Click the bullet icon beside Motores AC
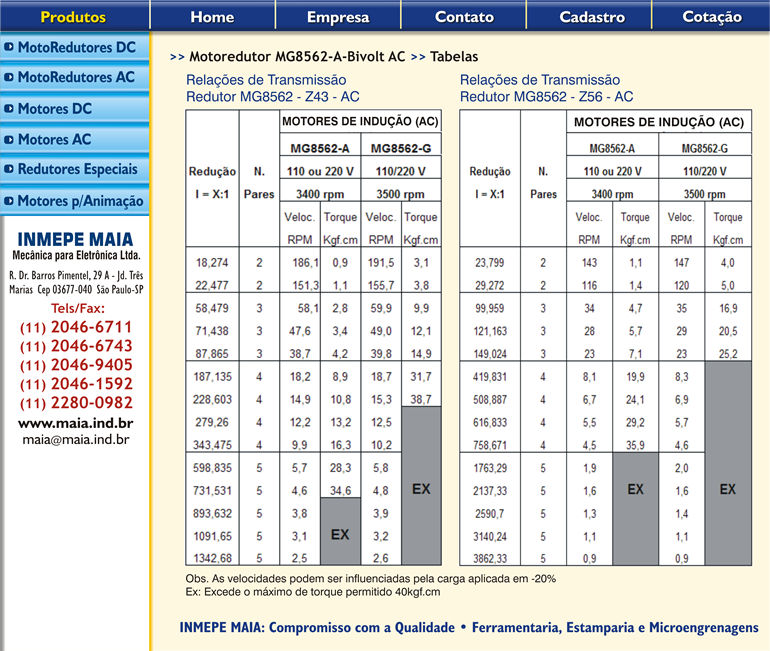 point(9,140)
